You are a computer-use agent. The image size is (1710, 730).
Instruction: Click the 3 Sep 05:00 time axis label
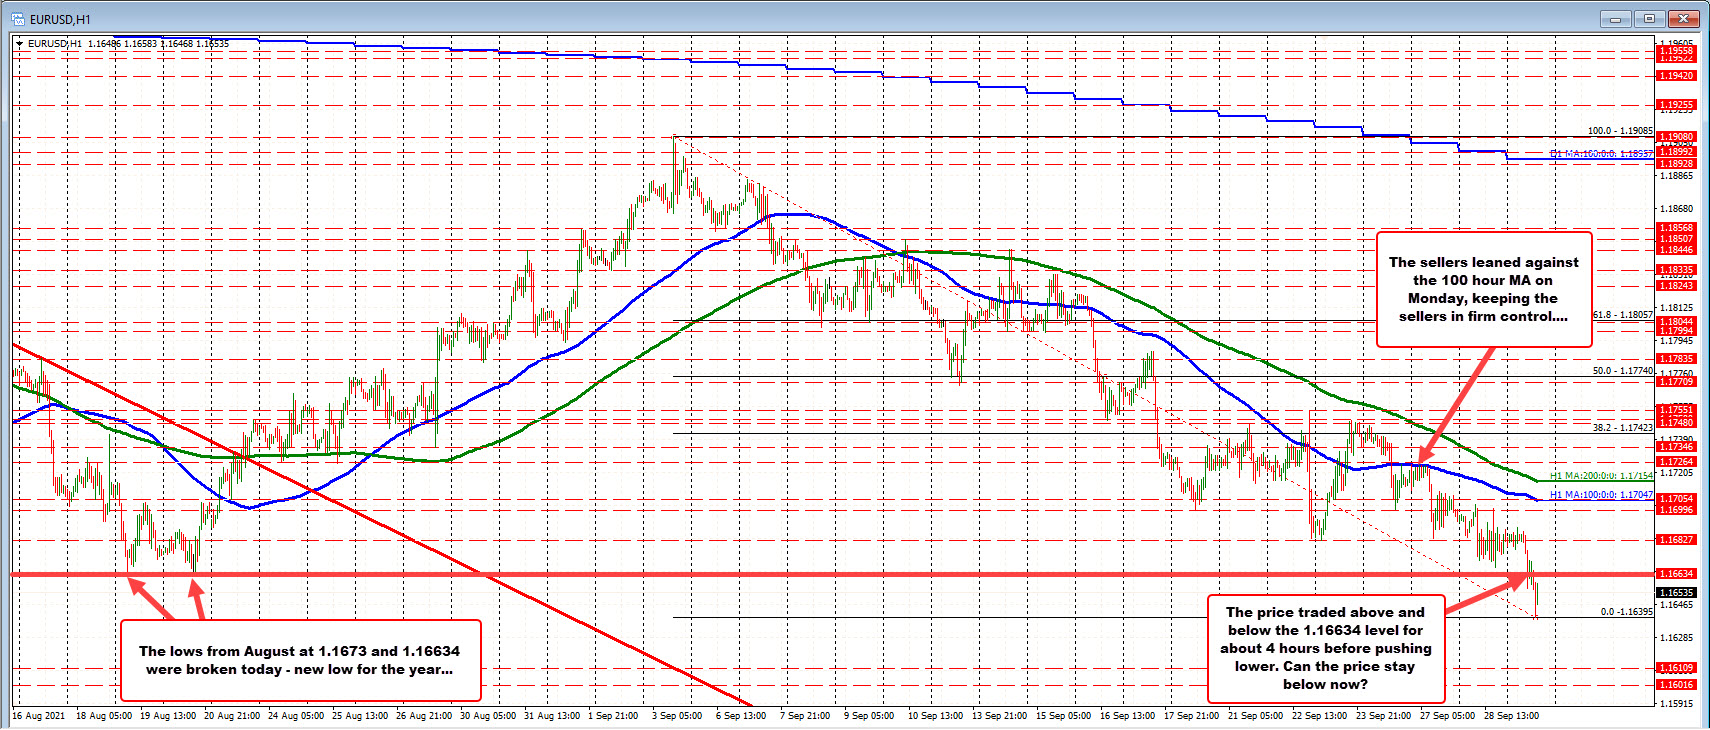677,716
